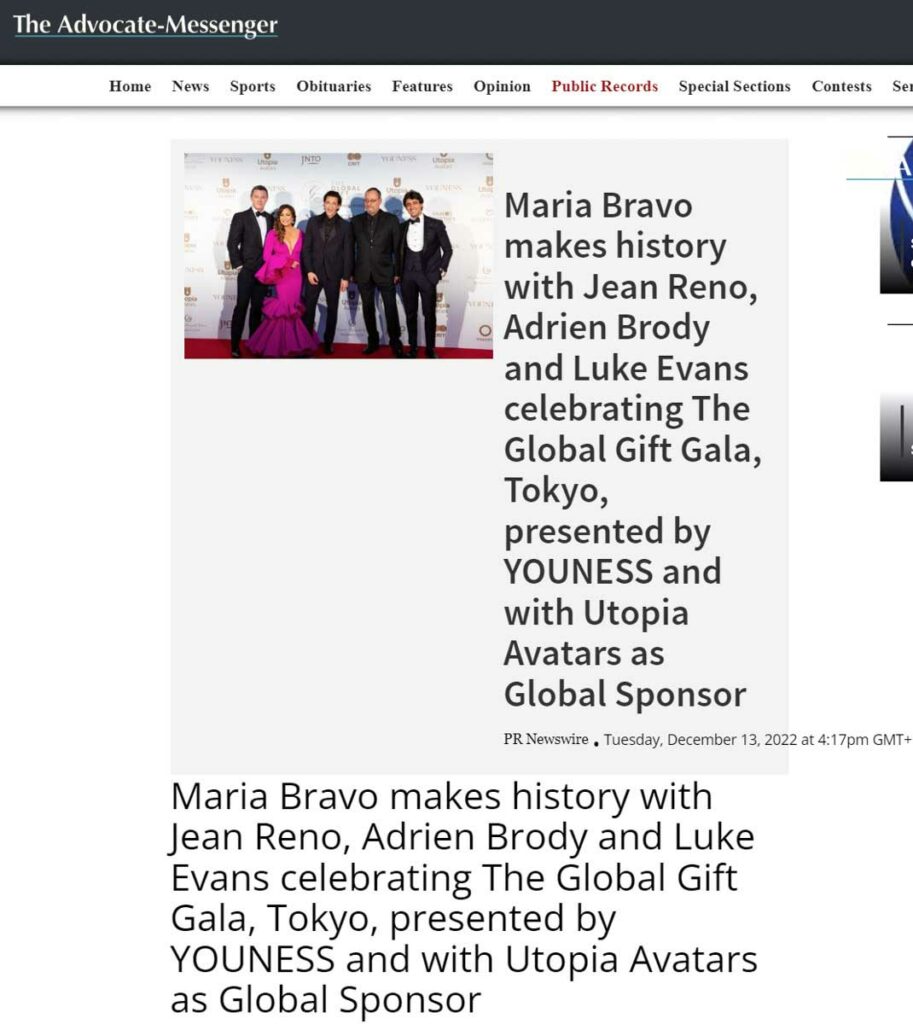Open the News section
Viewport: 913px width, 1024px height.
(x=190, y=87)
